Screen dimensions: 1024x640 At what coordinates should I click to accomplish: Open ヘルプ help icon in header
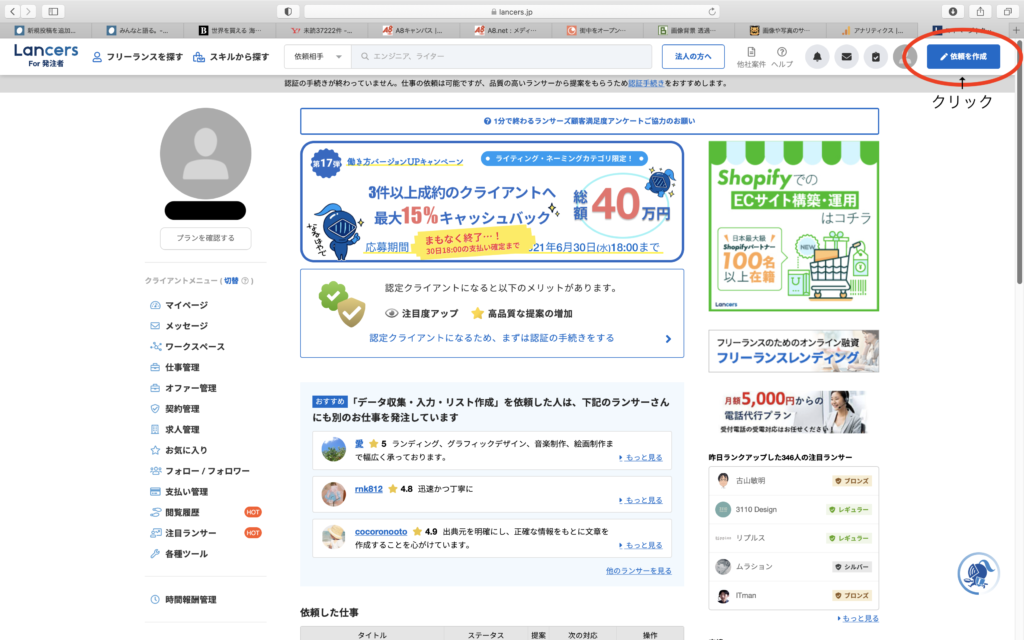(782, 56)
